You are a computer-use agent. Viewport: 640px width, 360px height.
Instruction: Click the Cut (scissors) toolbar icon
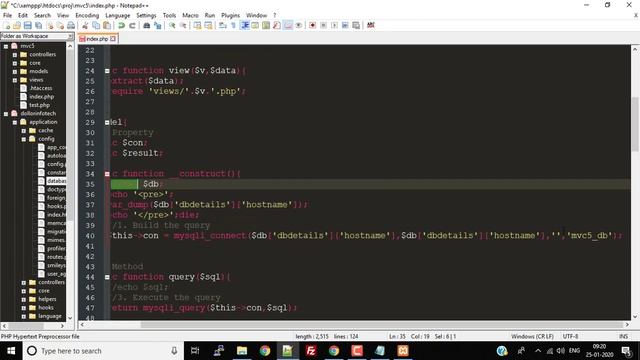click(85, 25)
